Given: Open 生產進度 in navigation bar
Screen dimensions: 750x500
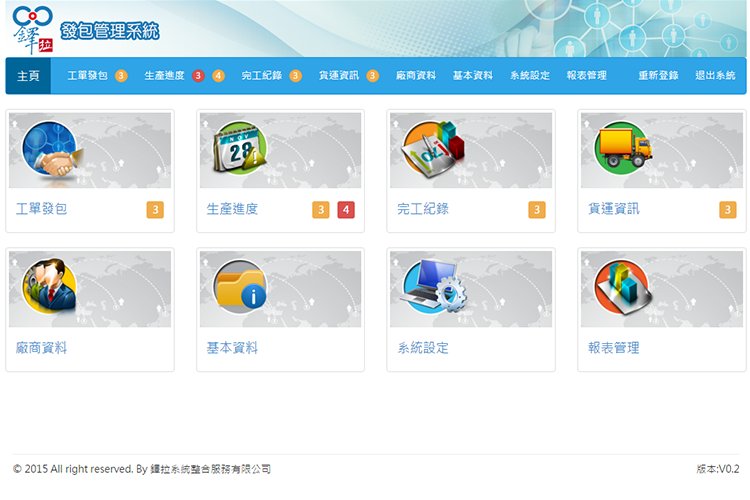Looking at the screenshot, I should click(x=165, y=76).
